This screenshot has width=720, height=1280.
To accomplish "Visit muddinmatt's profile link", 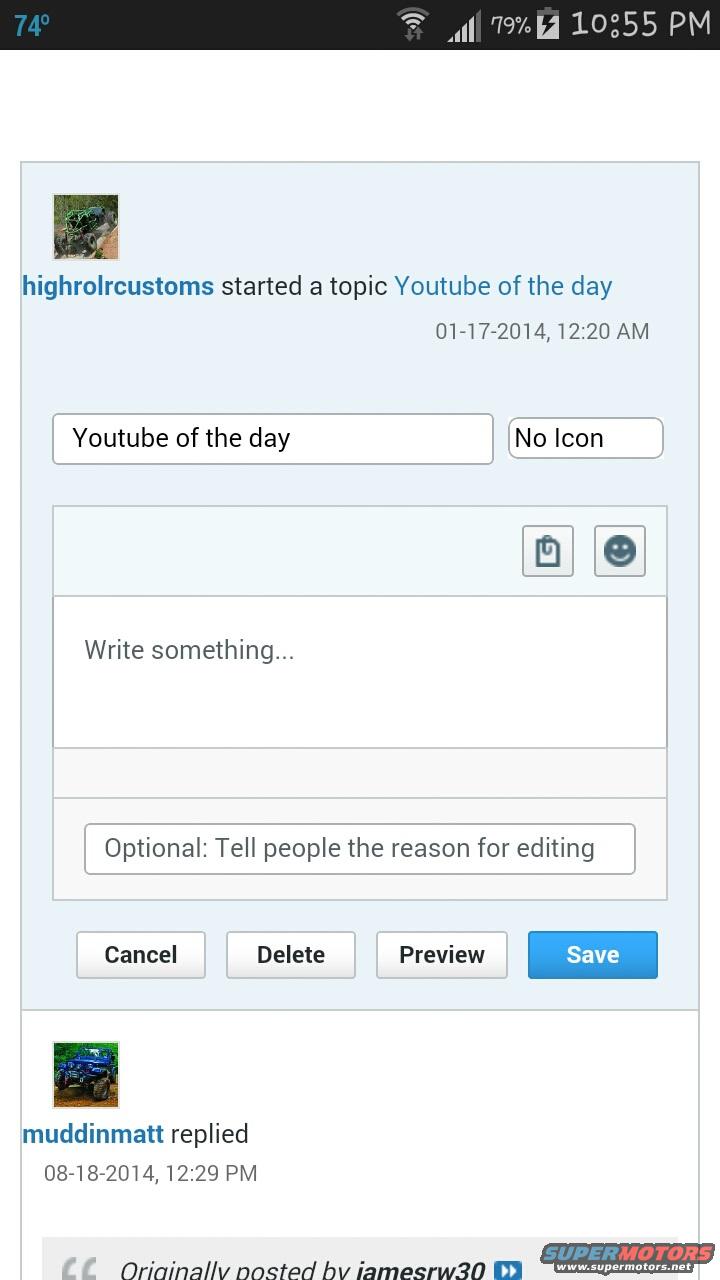I will 93,1134.
